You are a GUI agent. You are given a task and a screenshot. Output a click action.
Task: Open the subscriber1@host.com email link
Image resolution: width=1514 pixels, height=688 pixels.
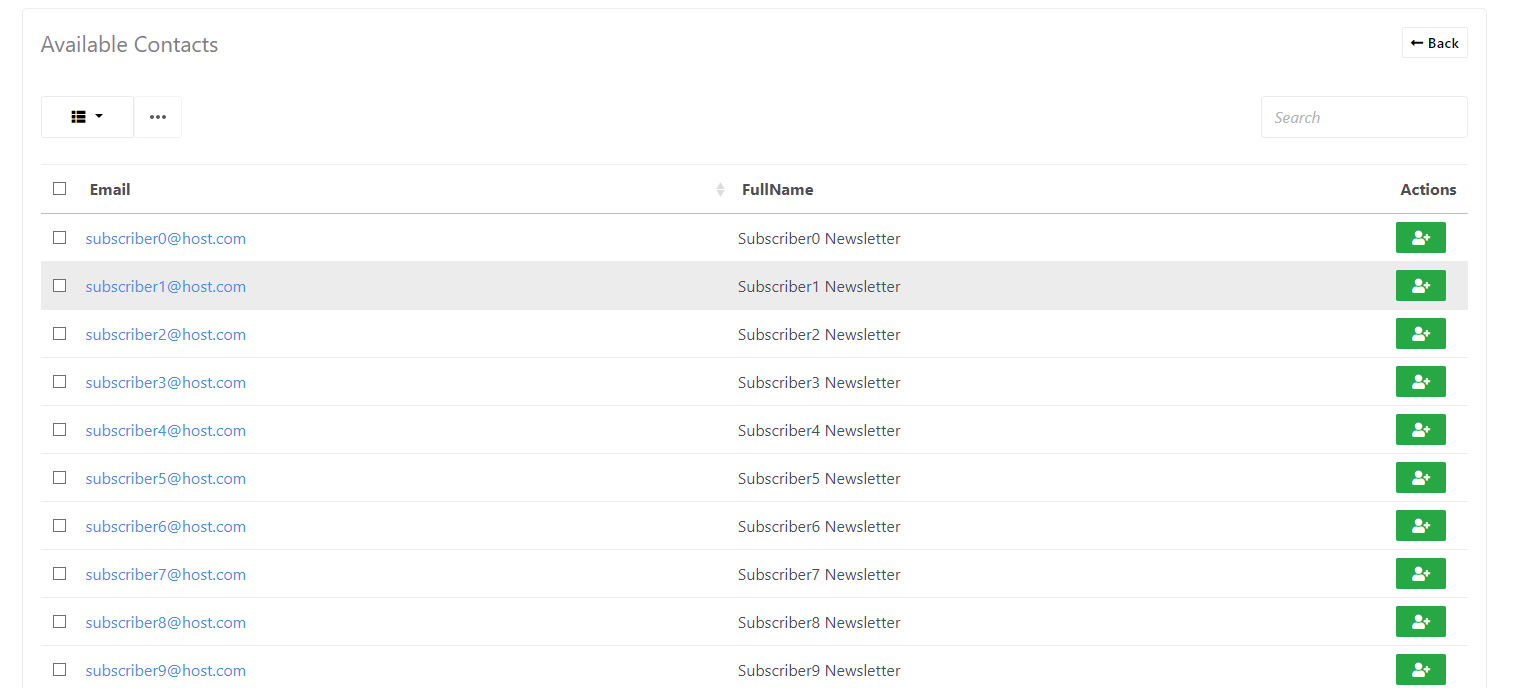point(166,287)
